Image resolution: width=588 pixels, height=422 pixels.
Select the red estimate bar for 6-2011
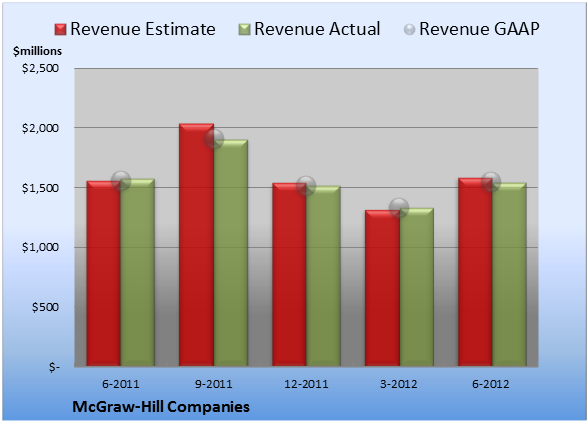pyautogui.click(x=104, y=273)
